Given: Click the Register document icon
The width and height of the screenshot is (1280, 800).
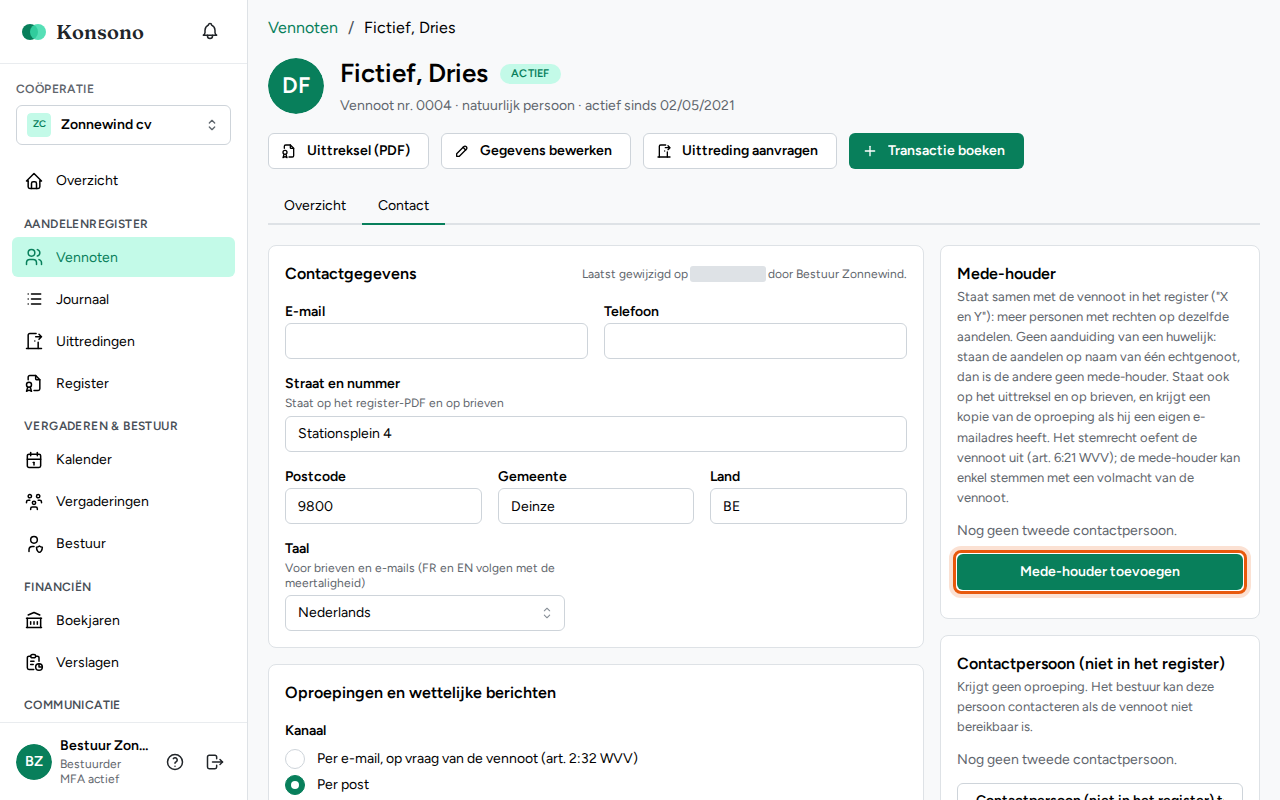Looking at the screenshot, I should [34, 383].
